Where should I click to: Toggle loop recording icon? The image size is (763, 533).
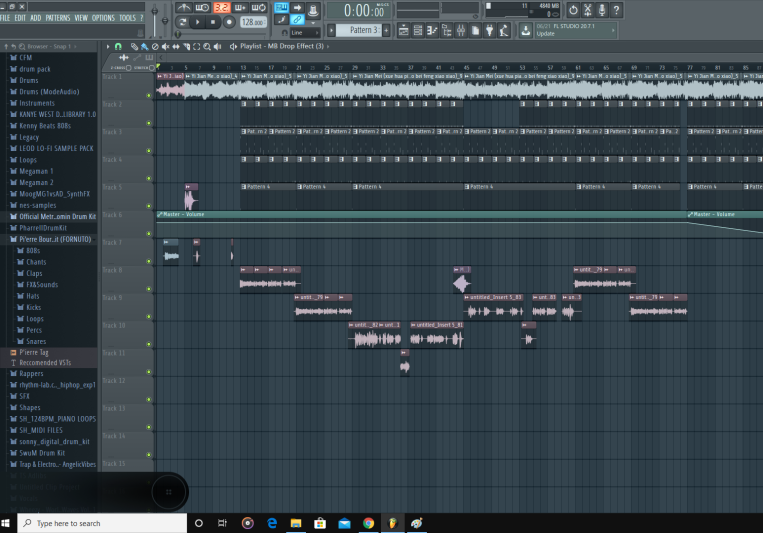click(x=259, y=7)
